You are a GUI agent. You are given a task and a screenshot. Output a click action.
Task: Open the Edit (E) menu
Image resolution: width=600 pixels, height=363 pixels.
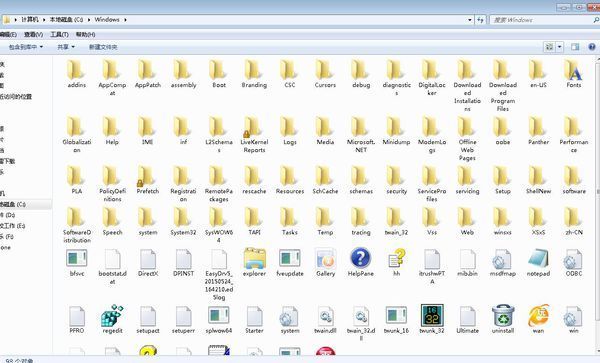click(x=8, y=34)
